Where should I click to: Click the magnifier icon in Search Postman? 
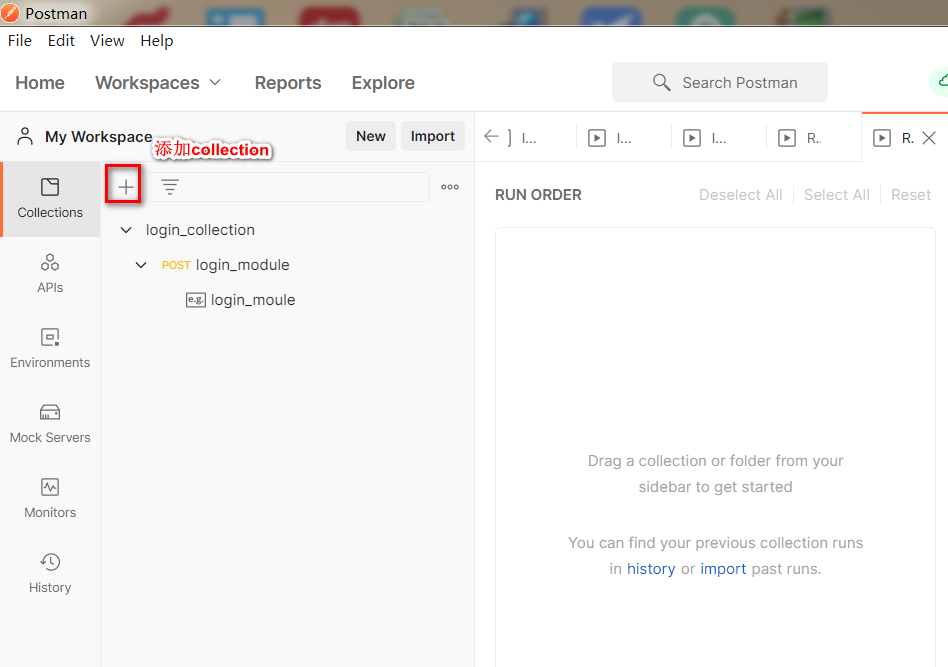pos(661,82)
